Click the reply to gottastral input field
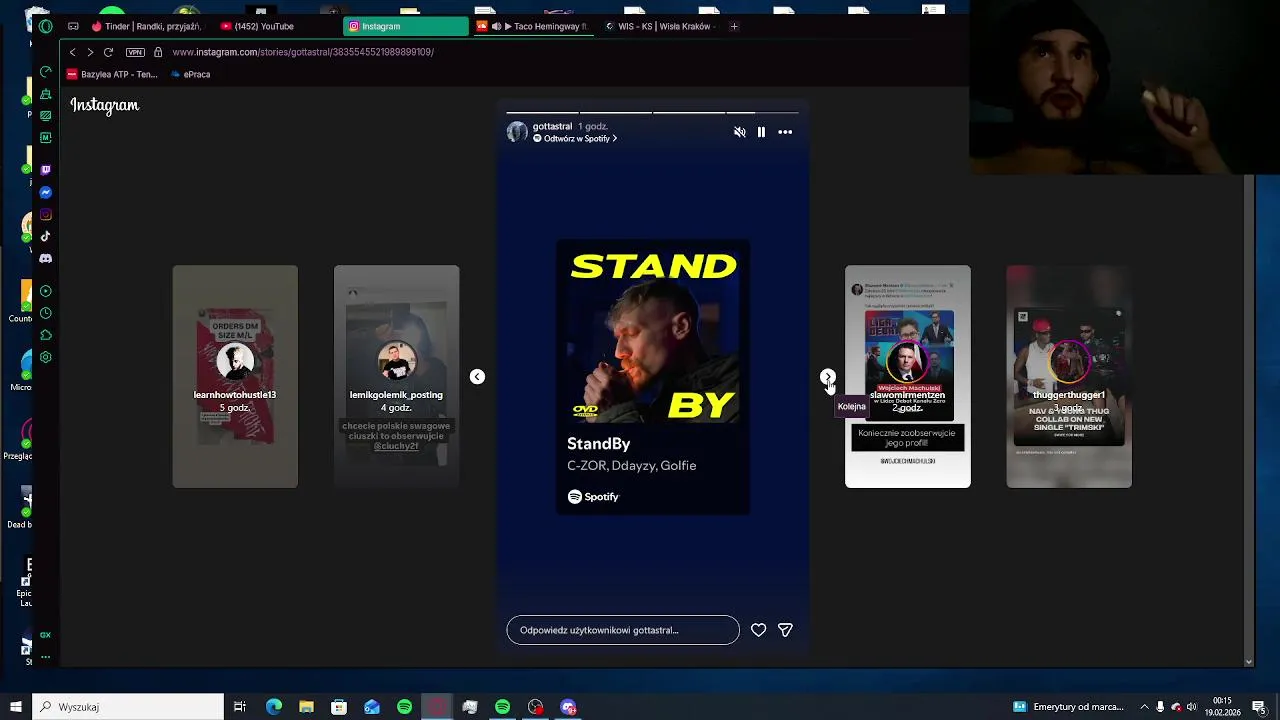The height and width of the screenshot is (720, 1280). tap(623, 630)
